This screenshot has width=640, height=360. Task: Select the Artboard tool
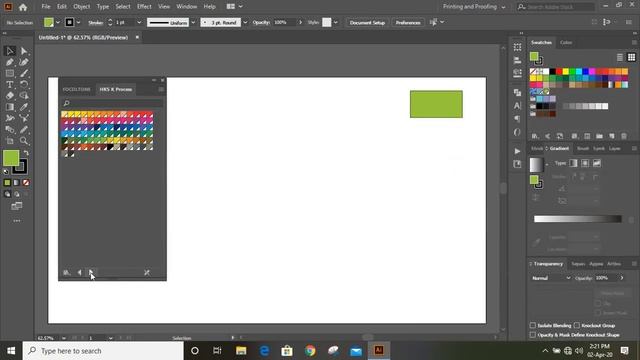10,141
